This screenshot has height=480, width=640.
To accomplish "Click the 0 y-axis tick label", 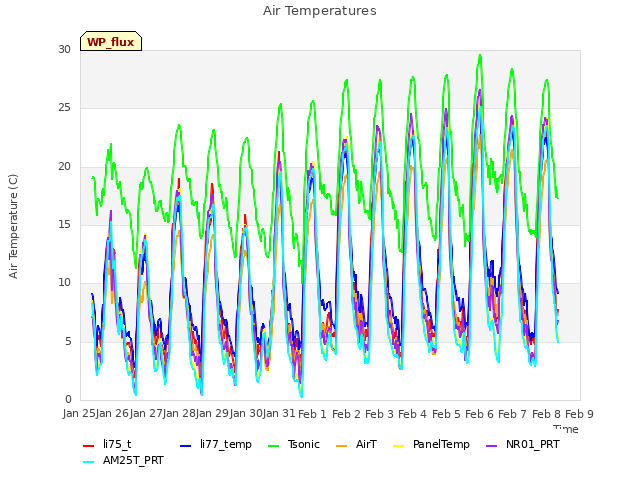I will click(68, 399).
